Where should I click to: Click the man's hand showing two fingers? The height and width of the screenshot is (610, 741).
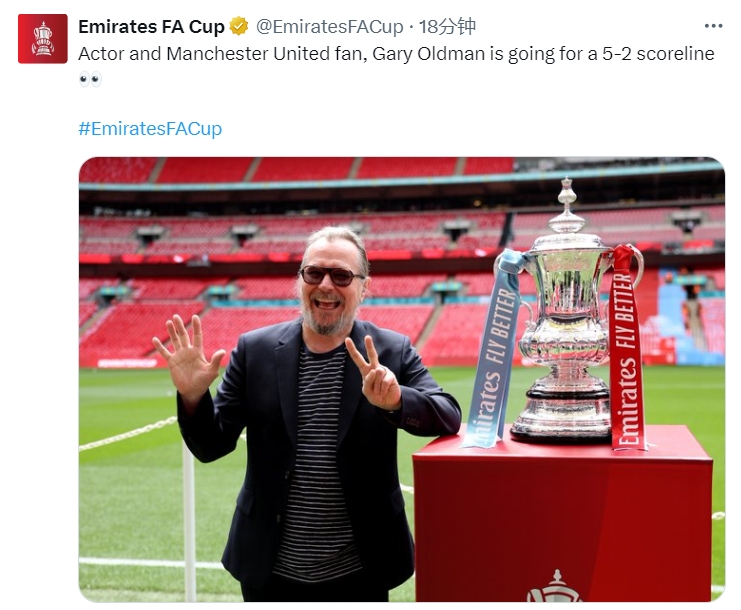point(374,373)
